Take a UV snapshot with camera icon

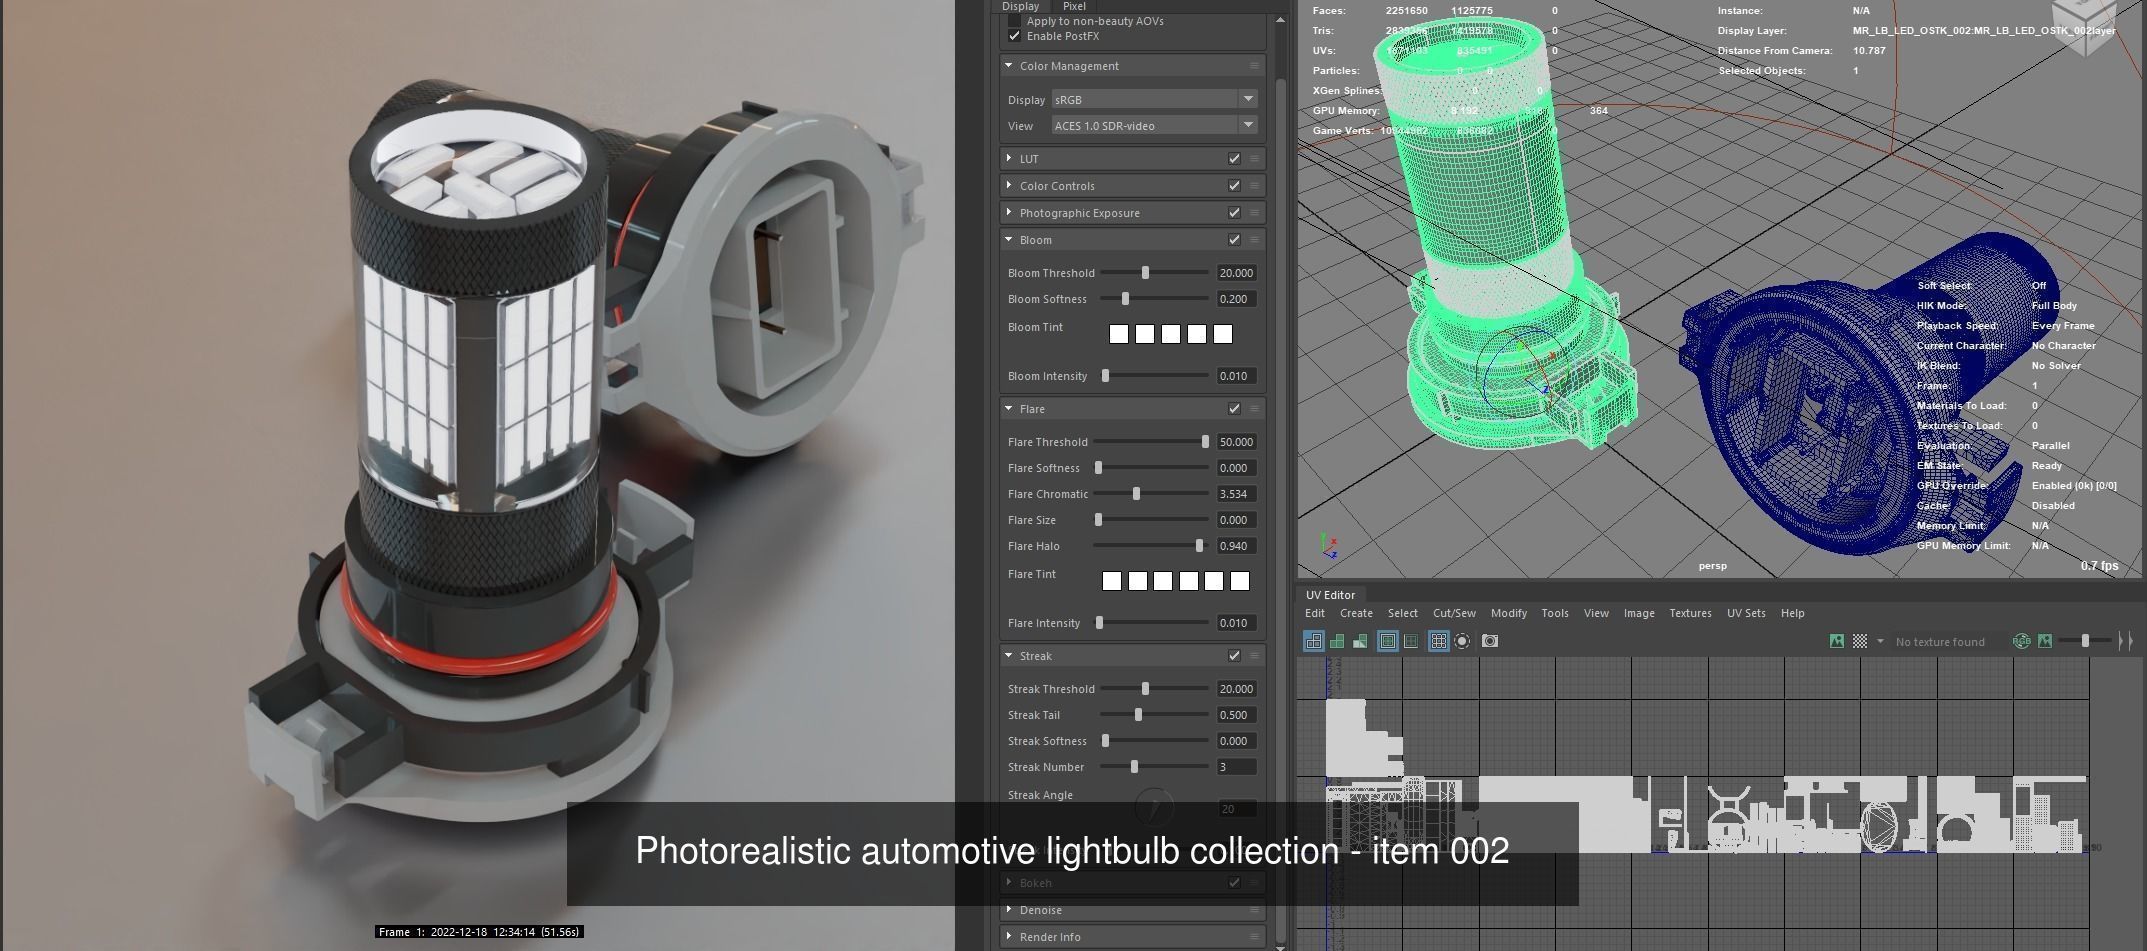[x=1490, y=641]
